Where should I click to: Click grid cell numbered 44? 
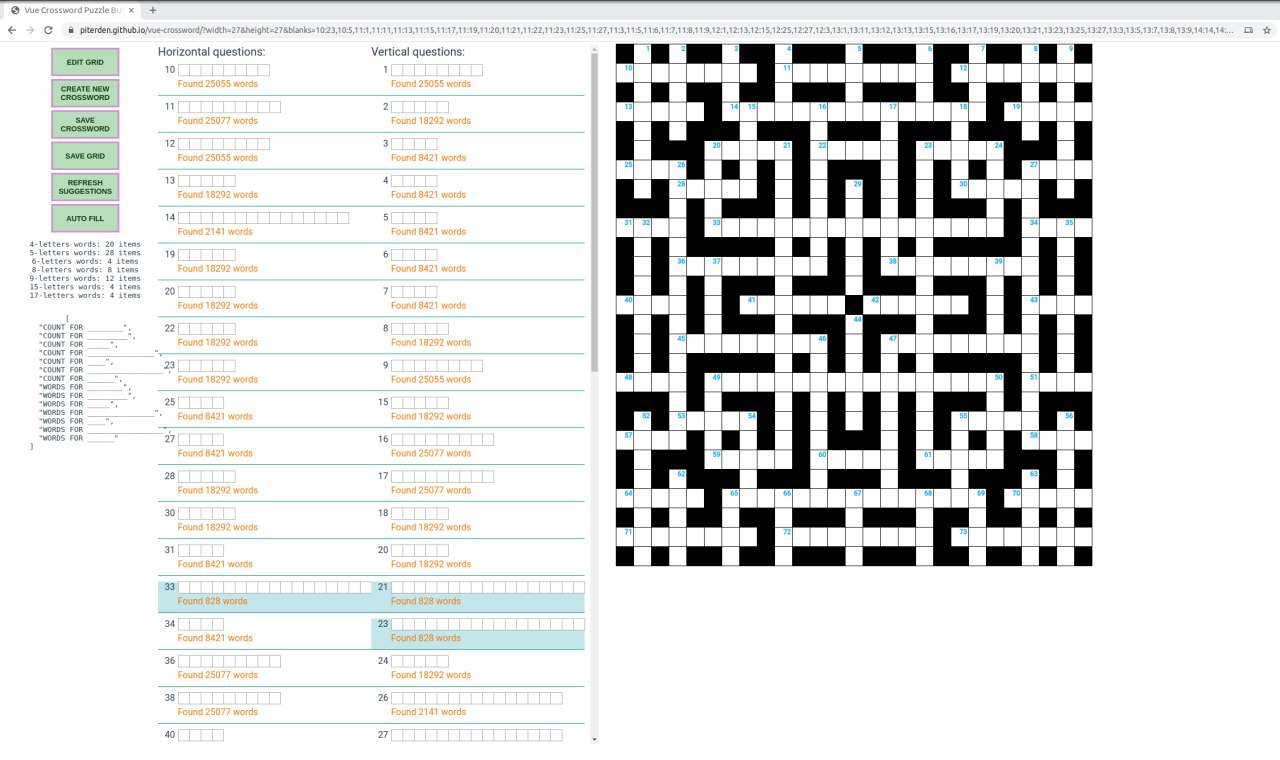coord(854,323)
